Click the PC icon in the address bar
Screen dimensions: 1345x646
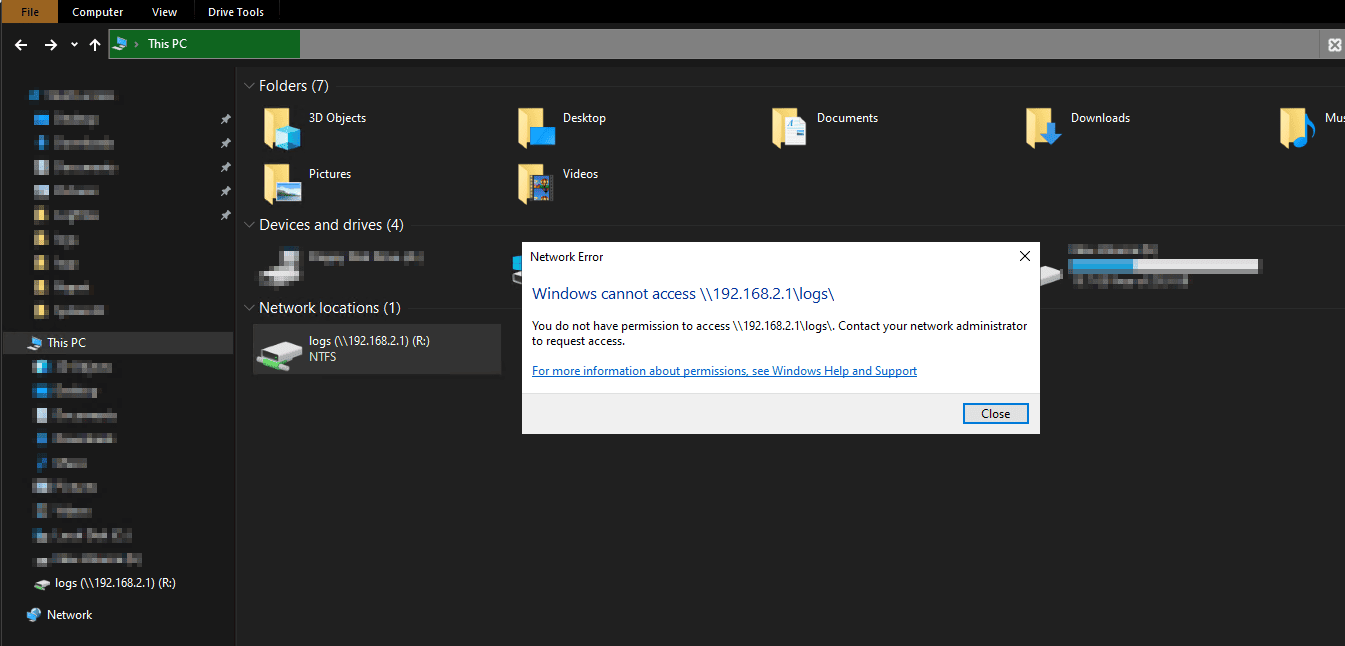pos(120,44)
